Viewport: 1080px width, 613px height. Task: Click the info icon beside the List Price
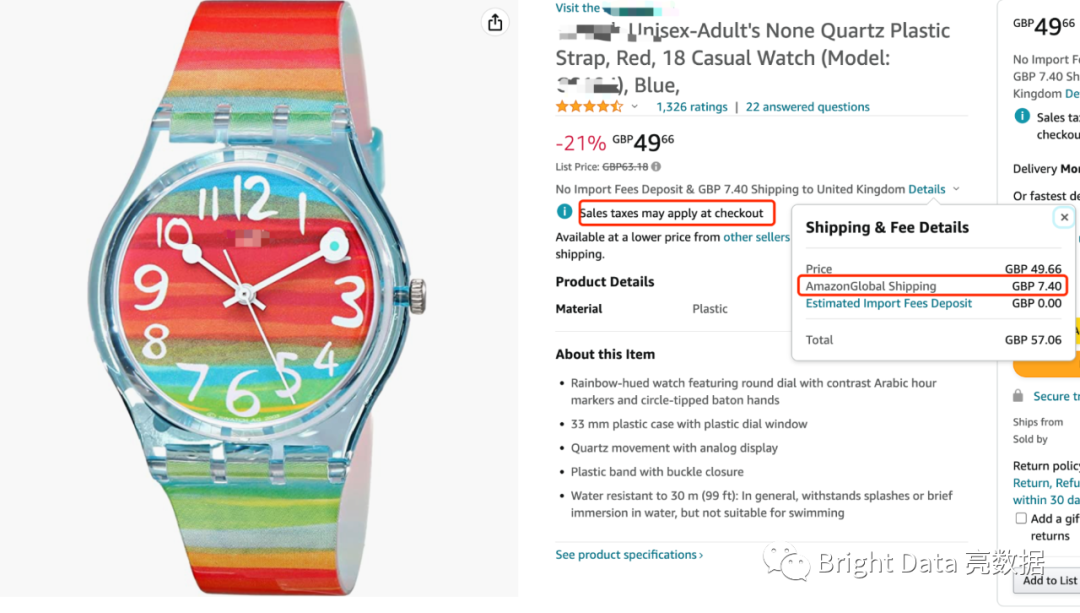[x=656, y=167]
